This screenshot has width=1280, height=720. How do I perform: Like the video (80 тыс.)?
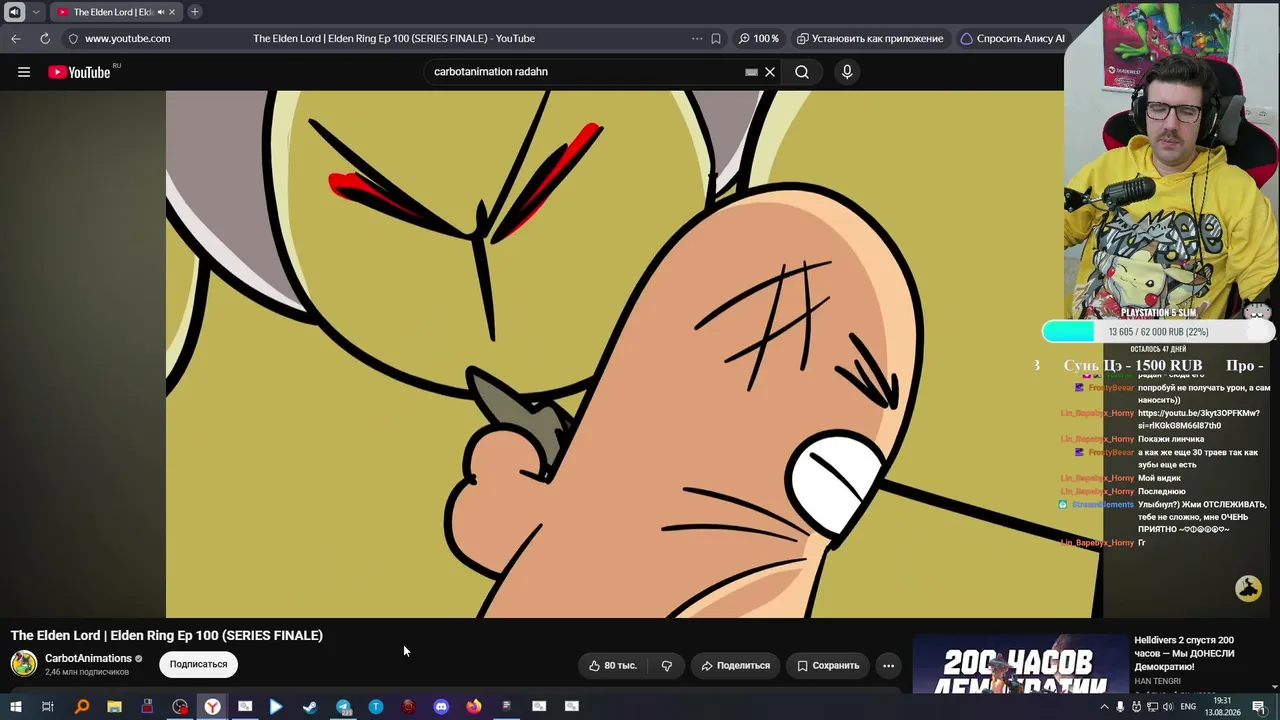click(x=613, y=665)
